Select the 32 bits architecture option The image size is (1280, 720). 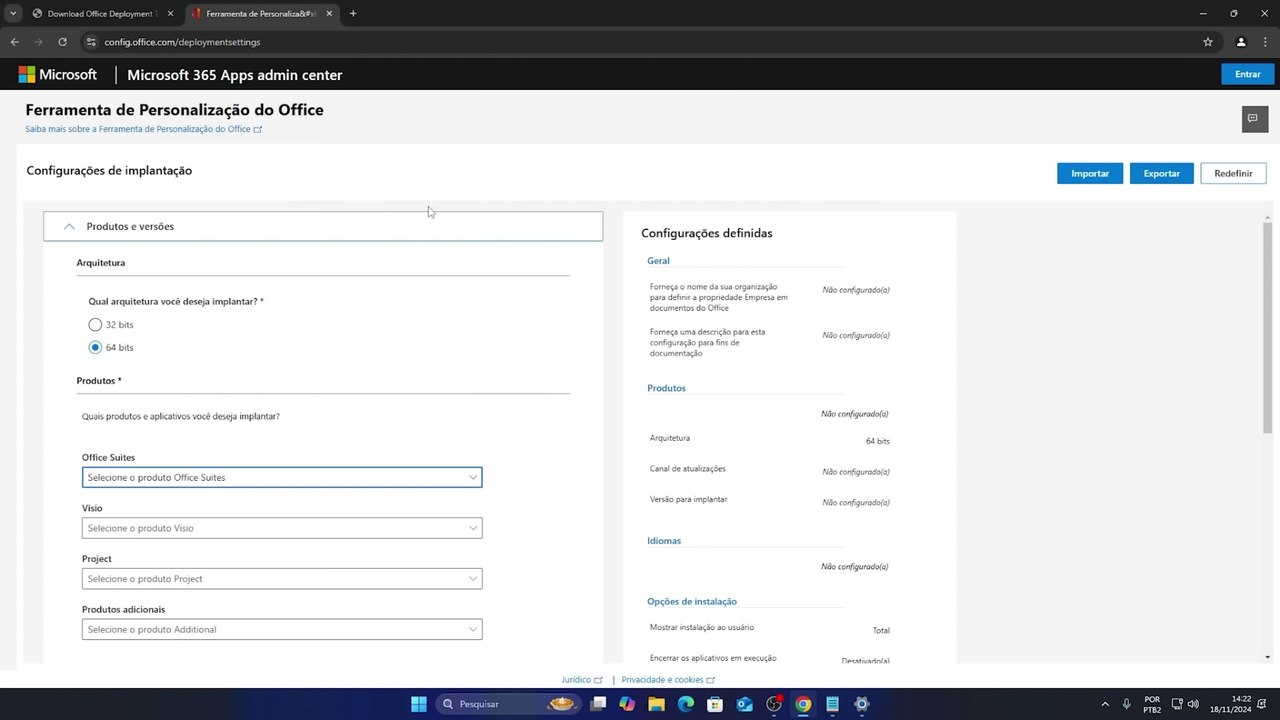(95, 325)
